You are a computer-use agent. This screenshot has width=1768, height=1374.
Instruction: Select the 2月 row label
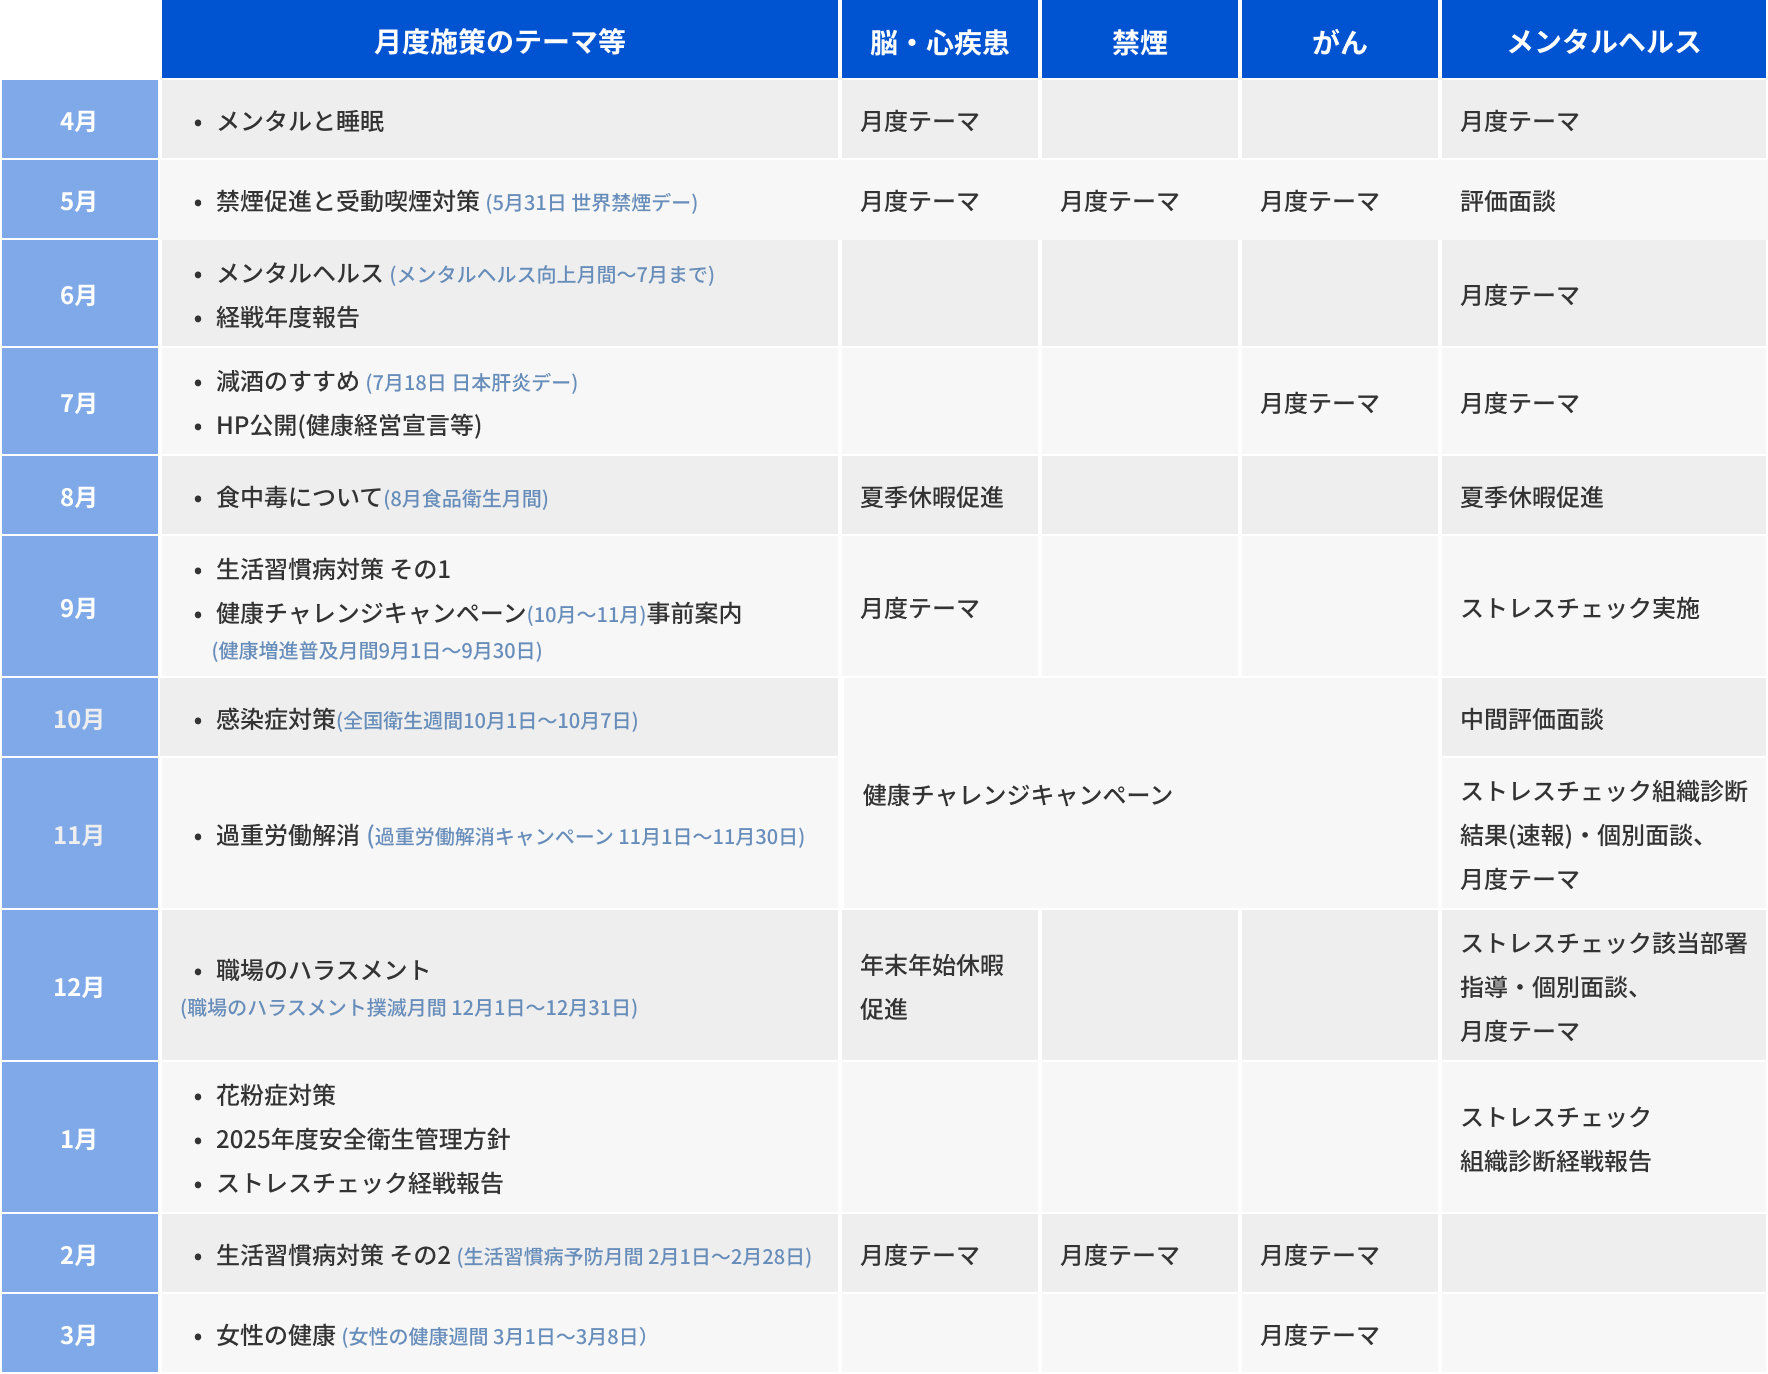pyautogui.click(x=79, y=1254)
